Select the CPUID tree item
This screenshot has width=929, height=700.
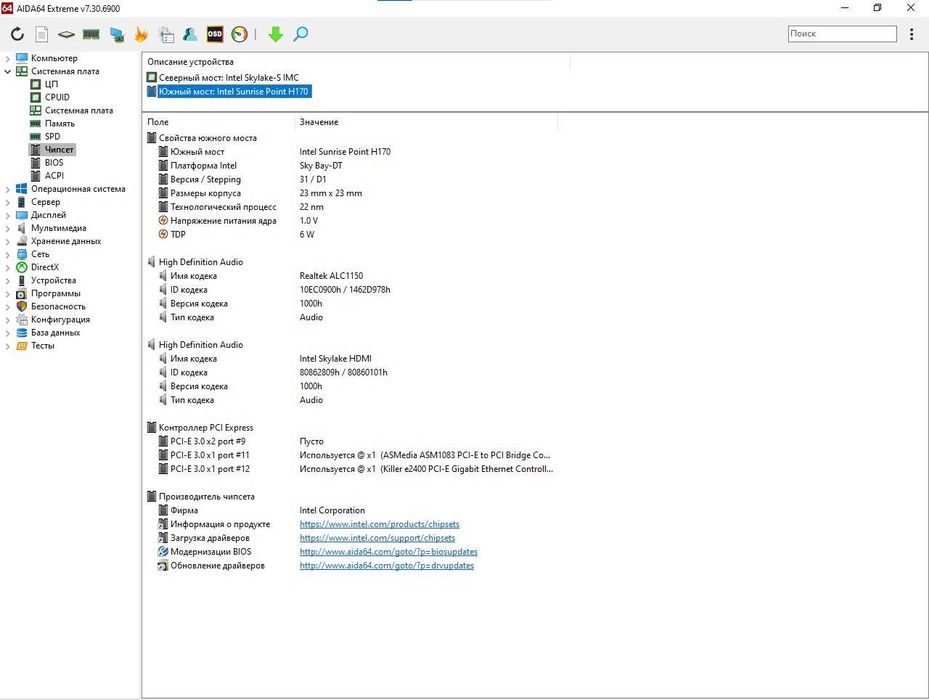pos(57,97)
